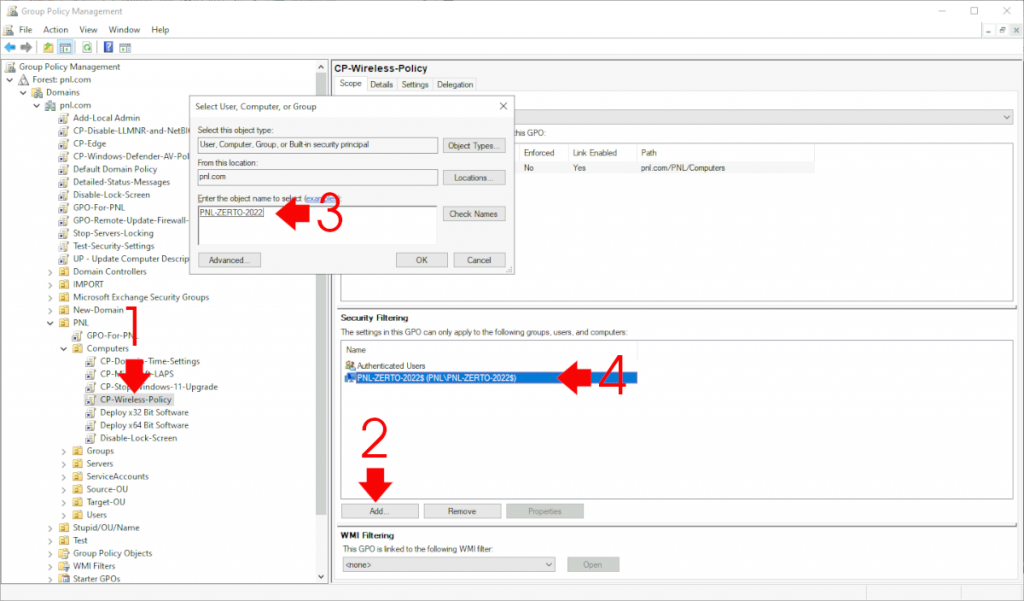Click the Help toolbar icon
The height and width of the screenshot is (601, 1024).
tap(108, 46)
